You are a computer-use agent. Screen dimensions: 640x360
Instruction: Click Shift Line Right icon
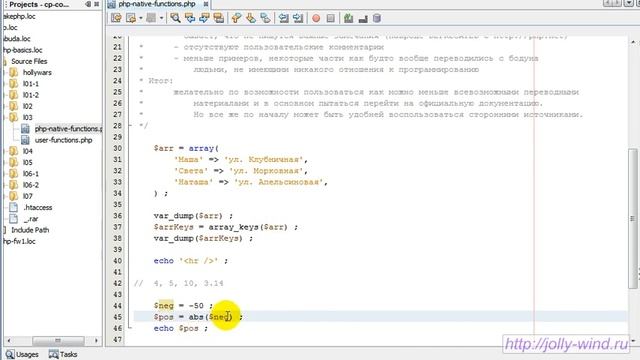click(x=298, y=18)
